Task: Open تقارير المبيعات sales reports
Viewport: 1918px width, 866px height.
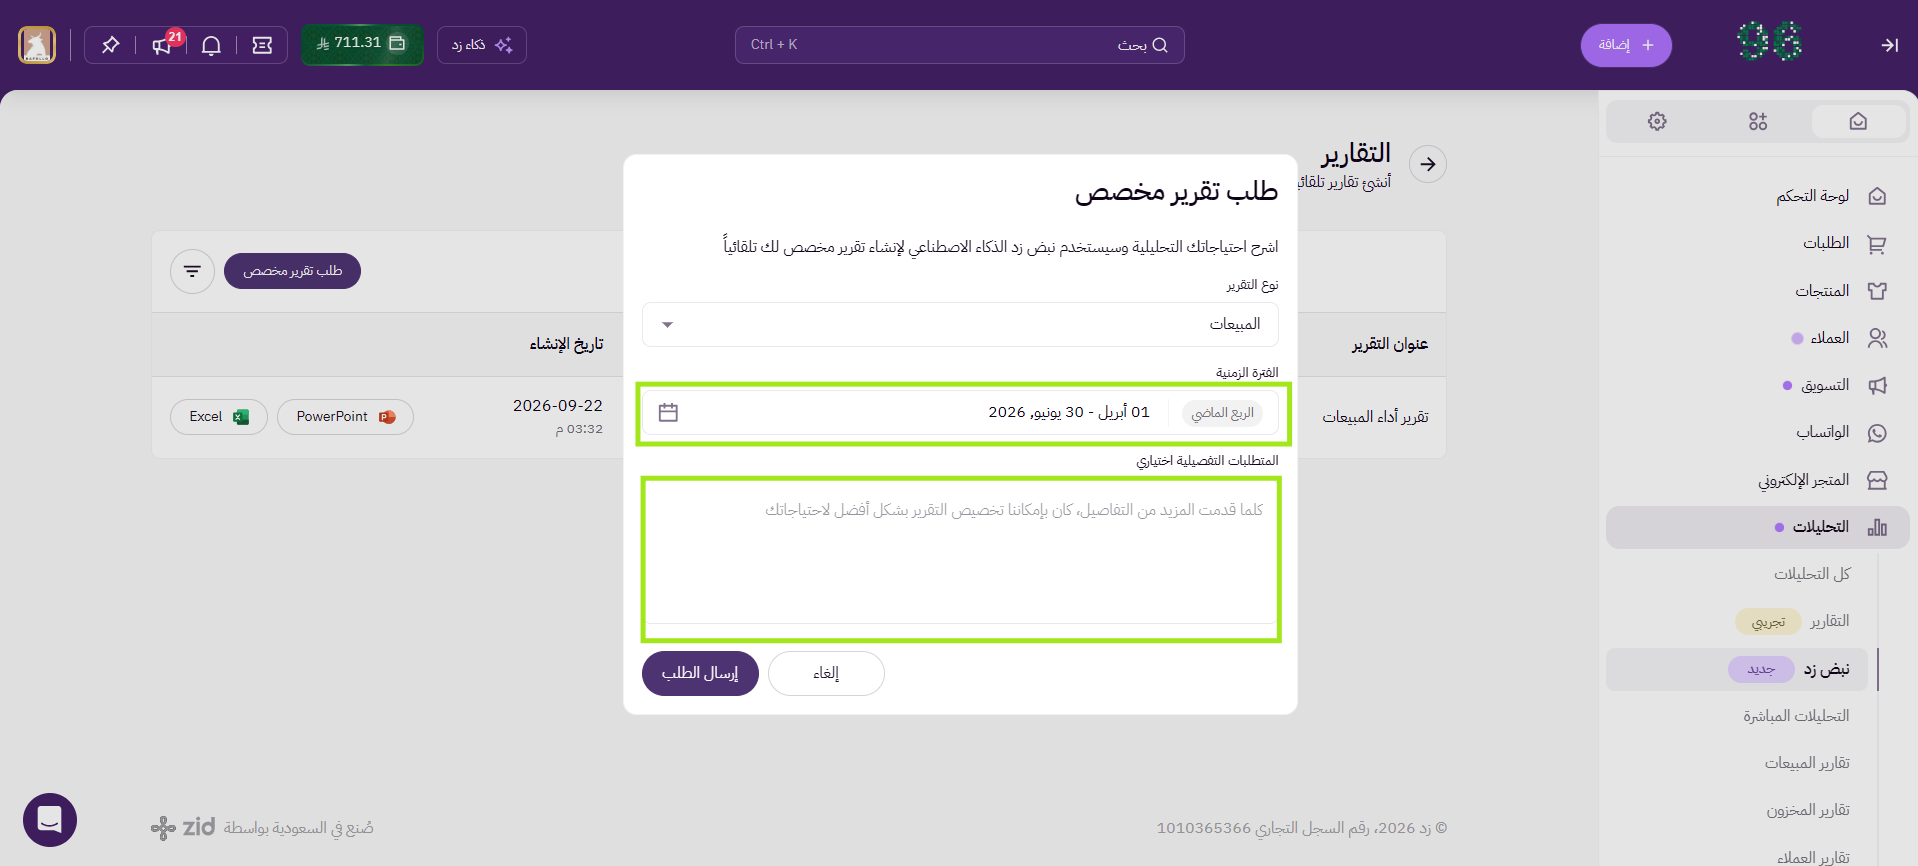Action: point(1807,763)
